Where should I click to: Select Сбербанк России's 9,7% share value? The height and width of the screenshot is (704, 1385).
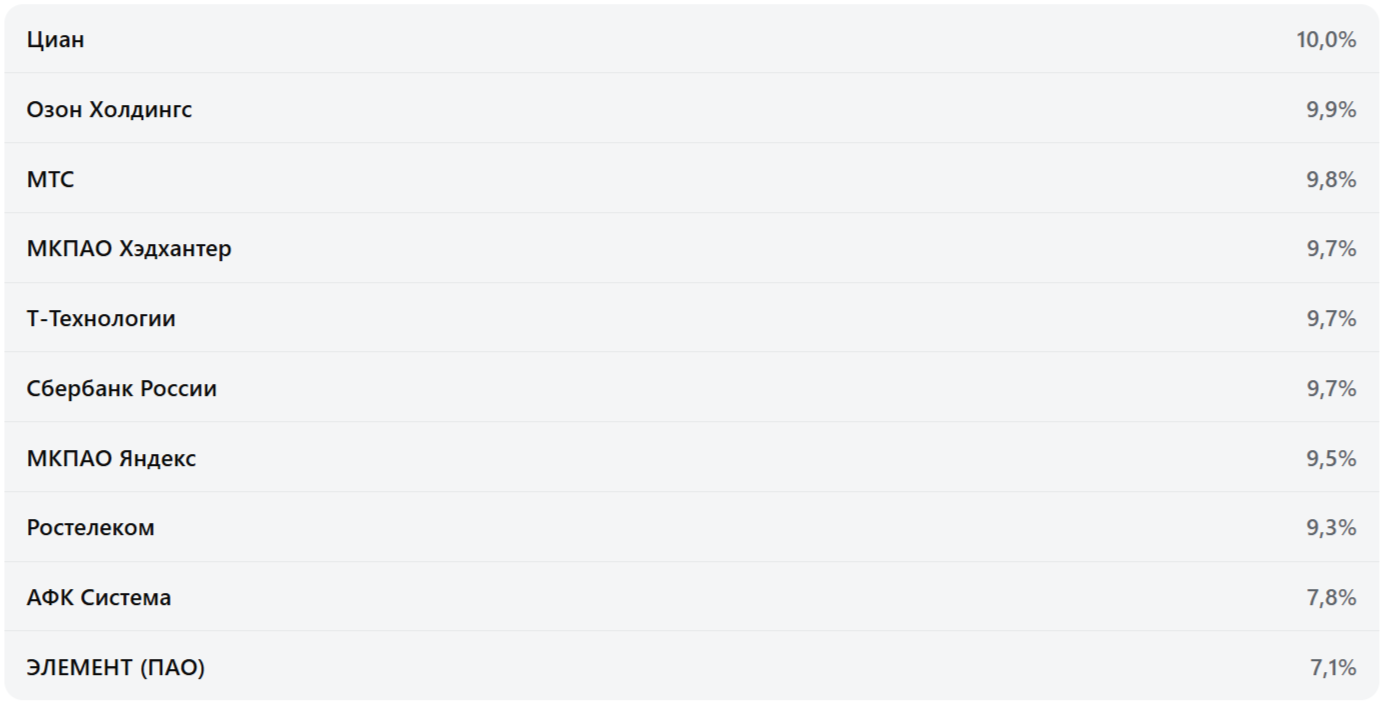[1331, 389]
